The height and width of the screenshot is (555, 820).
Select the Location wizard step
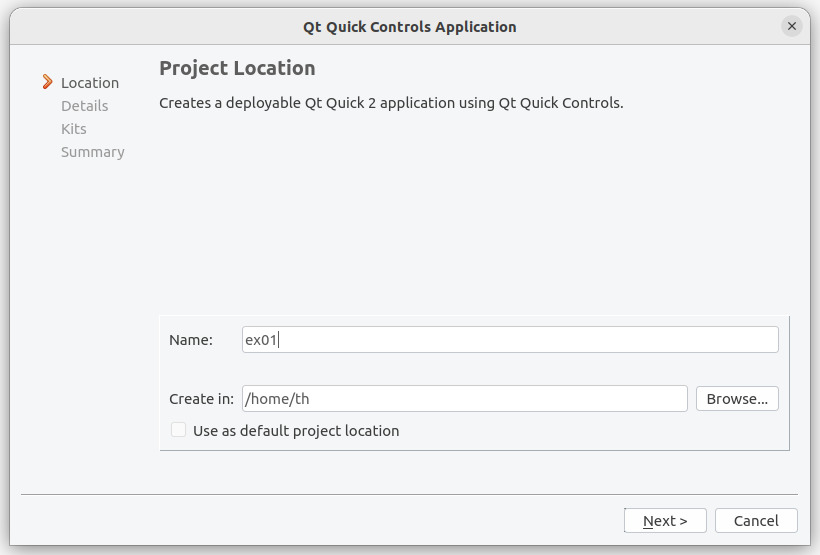[90, 83]
